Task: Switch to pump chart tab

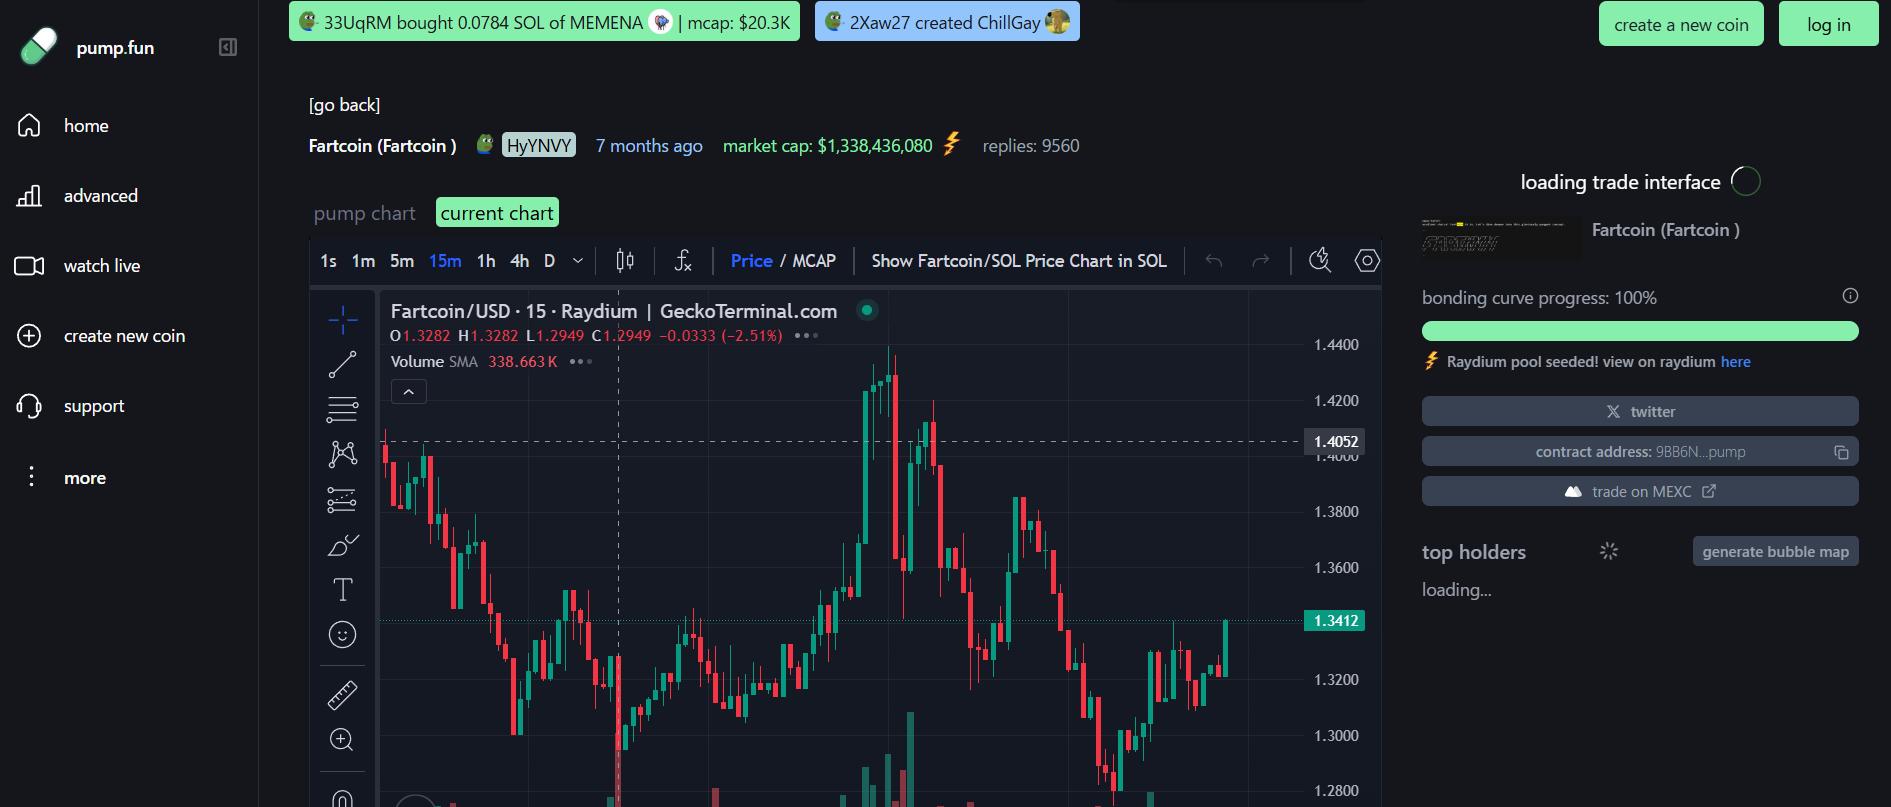Action: 364,213
